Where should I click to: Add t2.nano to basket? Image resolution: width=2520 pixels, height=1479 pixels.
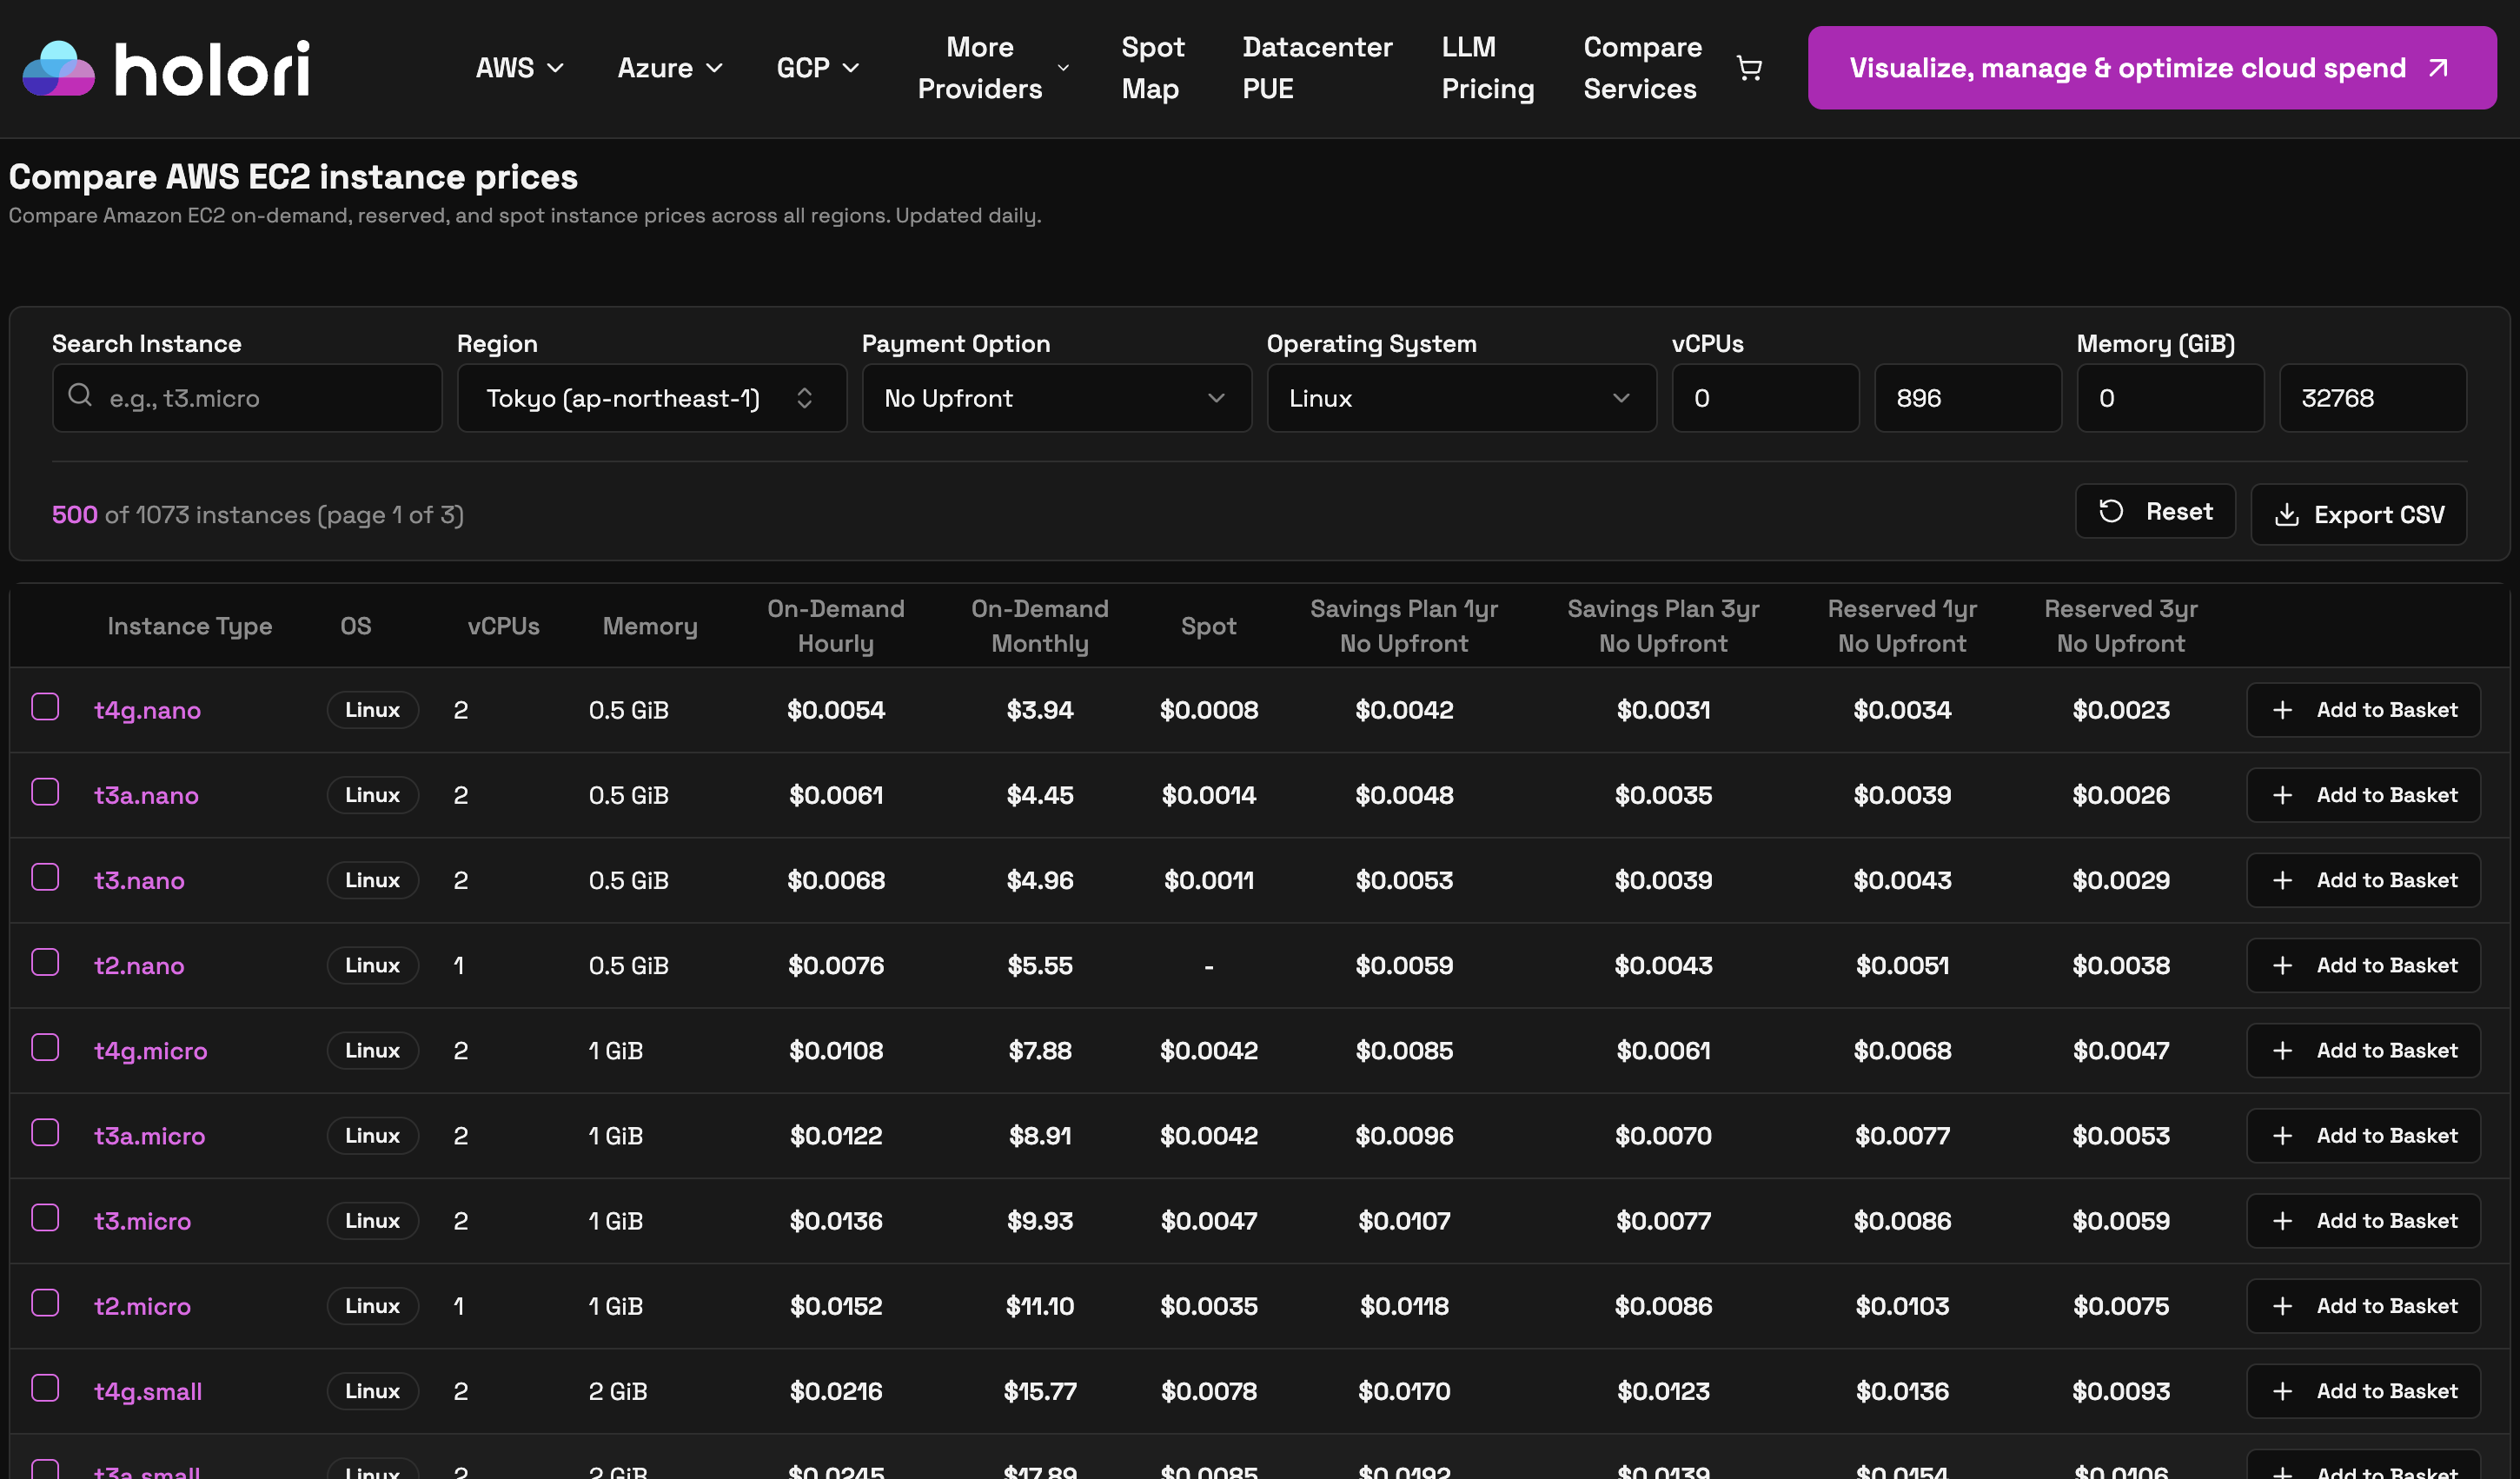2363,965
